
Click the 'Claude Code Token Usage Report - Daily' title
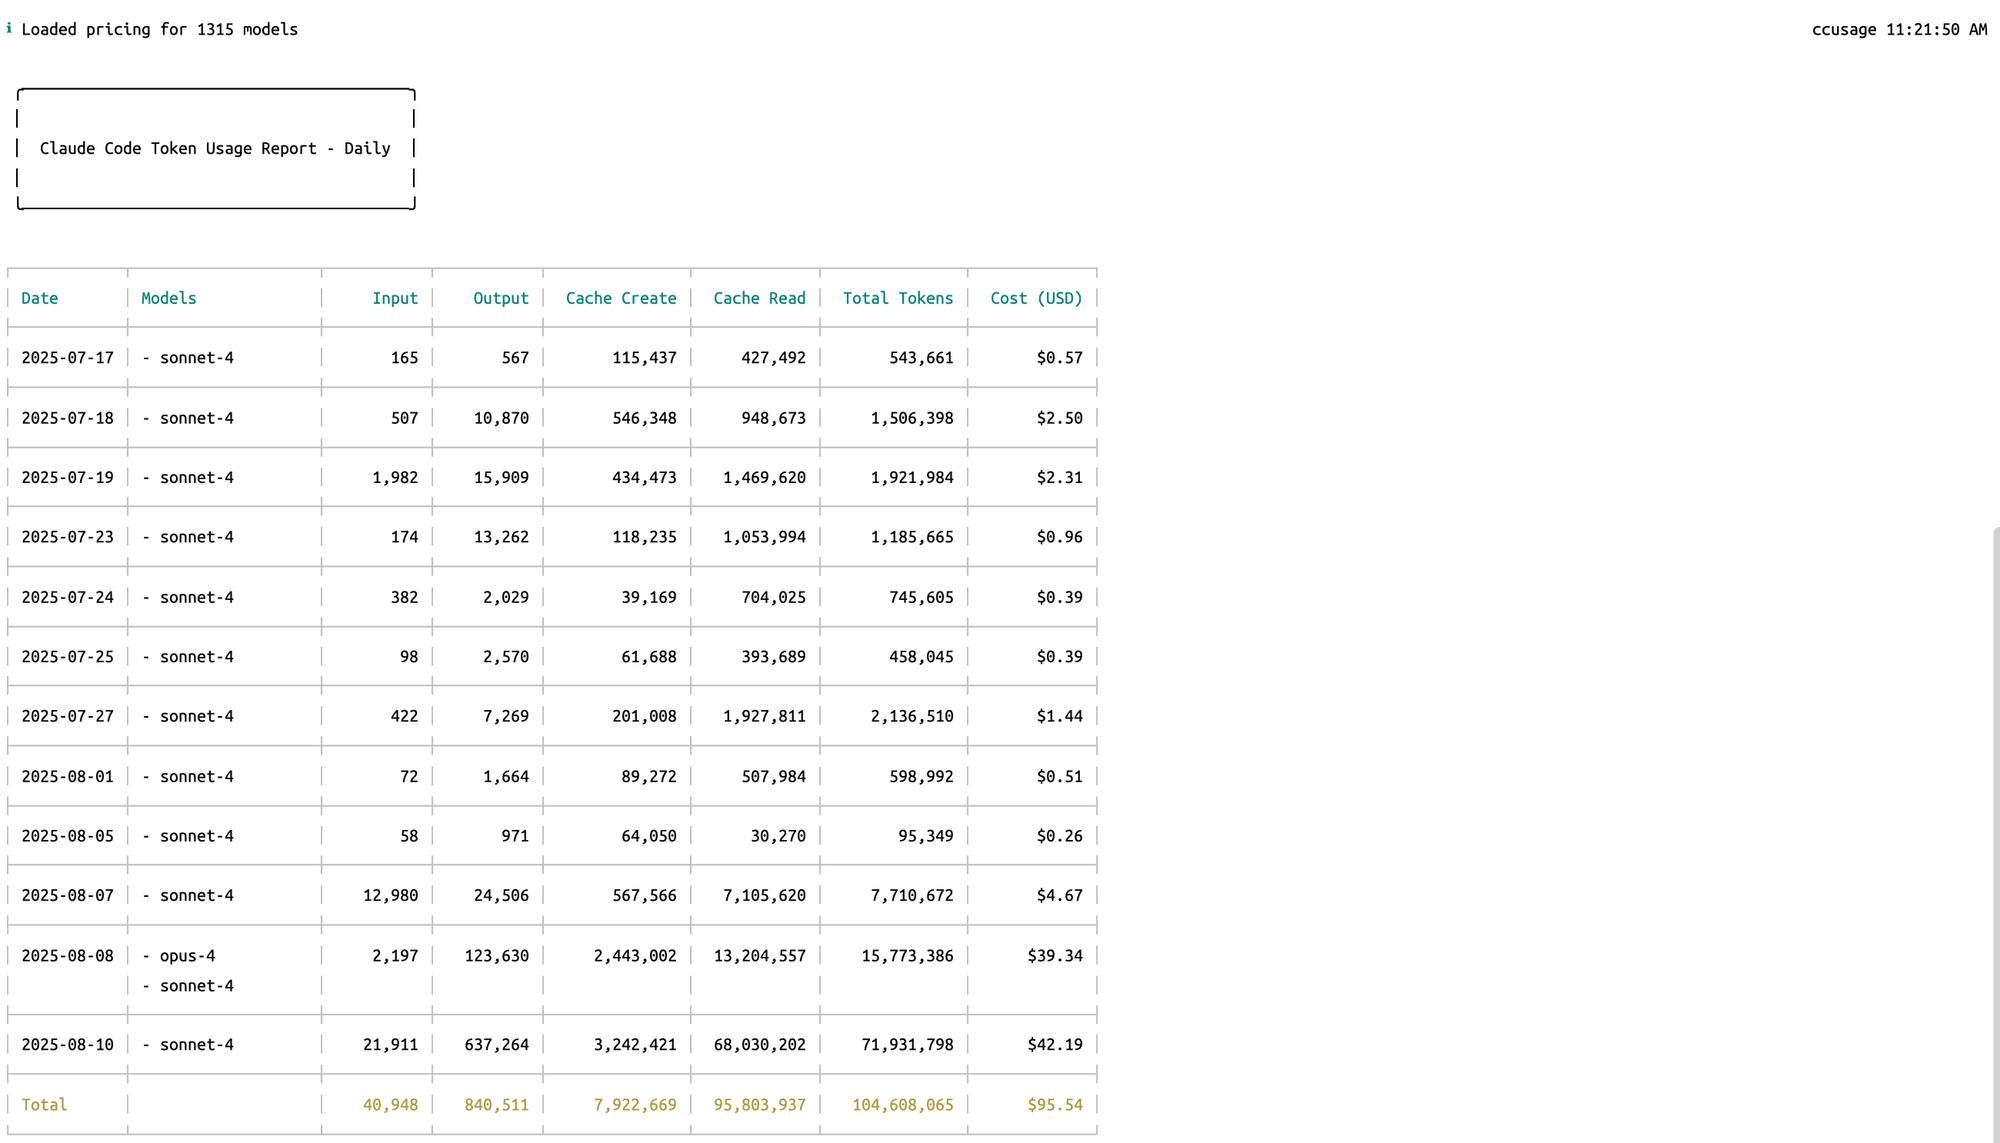pos(215,148)
